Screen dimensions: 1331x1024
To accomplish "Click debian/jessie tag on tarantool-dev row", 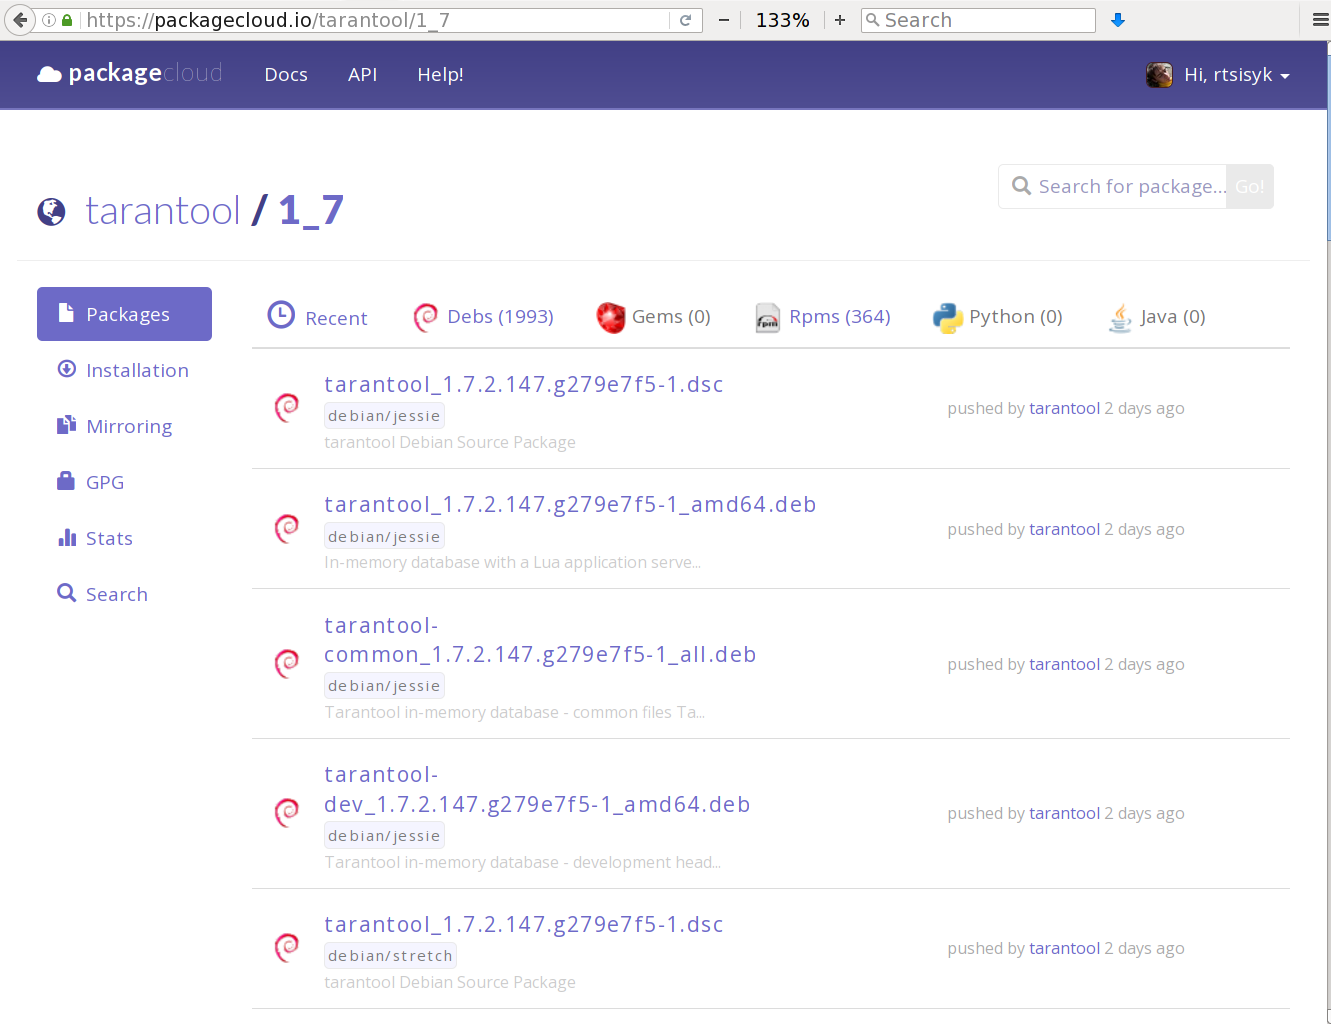I will 384,836.
